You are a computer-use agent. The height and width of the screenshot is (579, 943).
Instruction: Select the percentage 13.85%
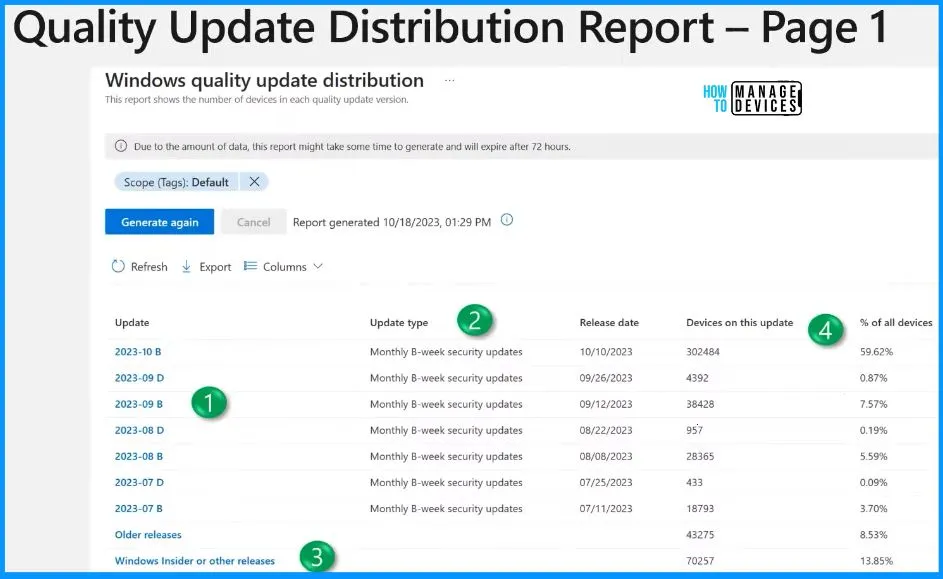(x=876, y=560)
